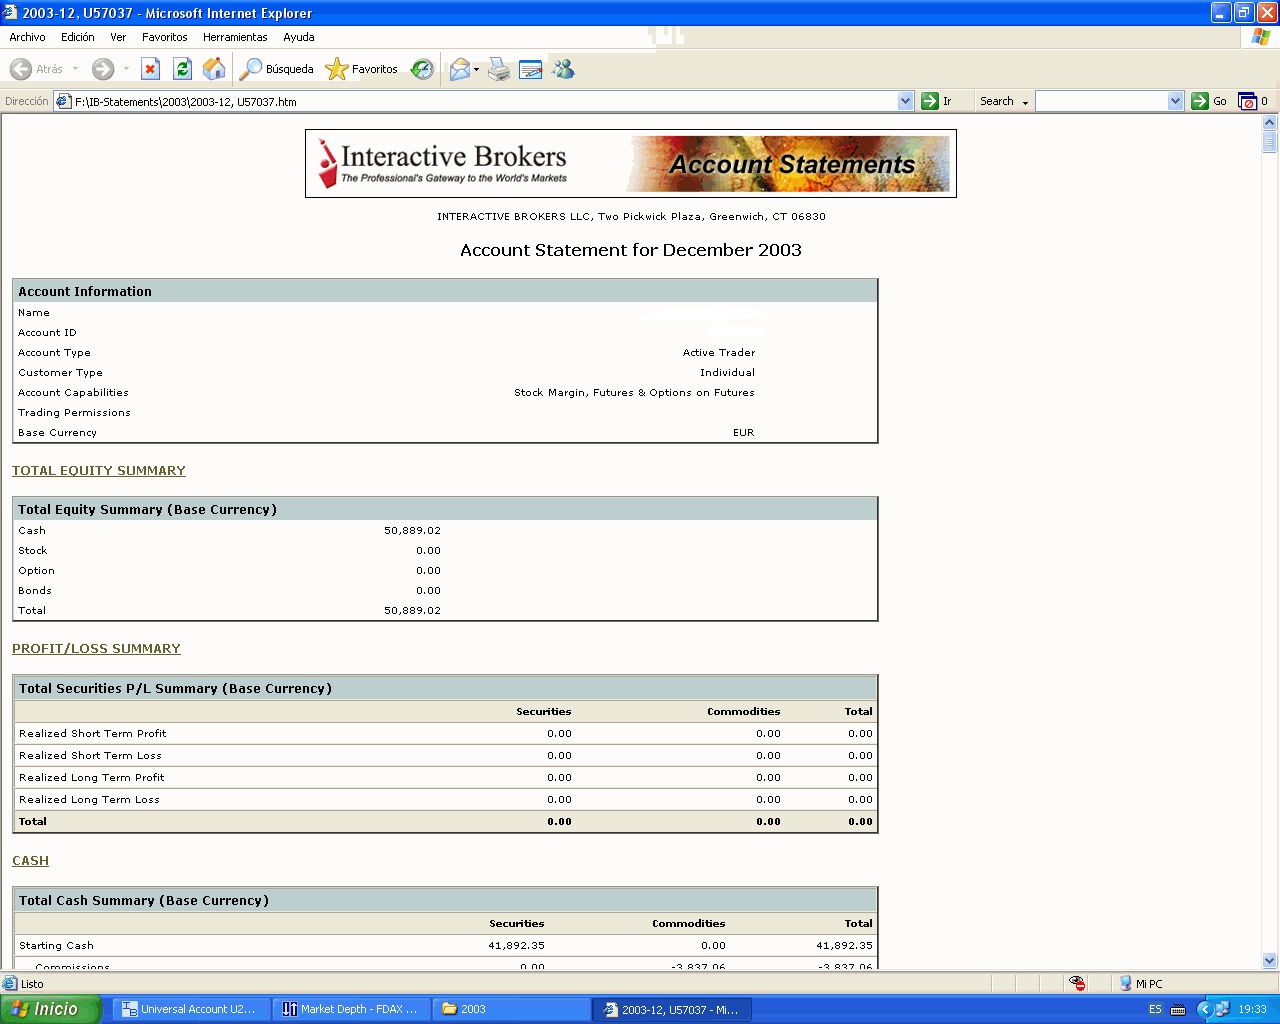Click the privacy eye icon in status bar

coord(1077,984)
